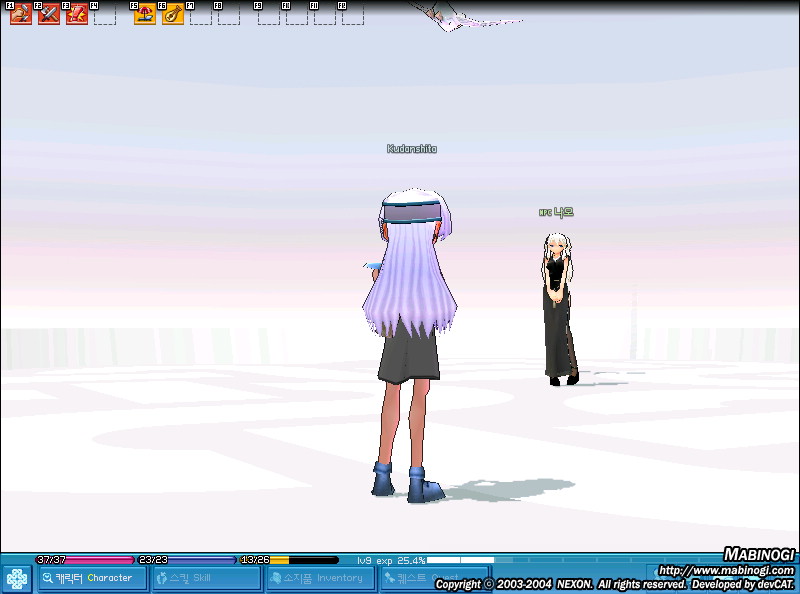The height and width of the screenshot is (594, 800).
Task: Trigger the F3 red burst skill icon
Action: (x=77, y=14)
